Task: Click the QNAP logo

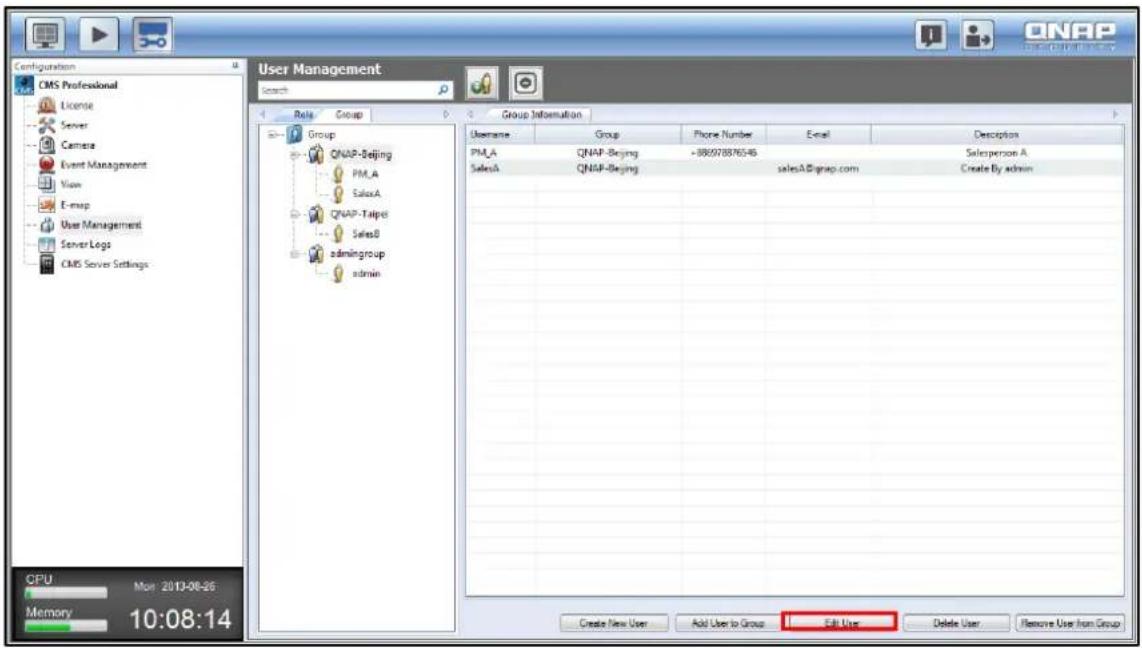Action: (1071, 34)
